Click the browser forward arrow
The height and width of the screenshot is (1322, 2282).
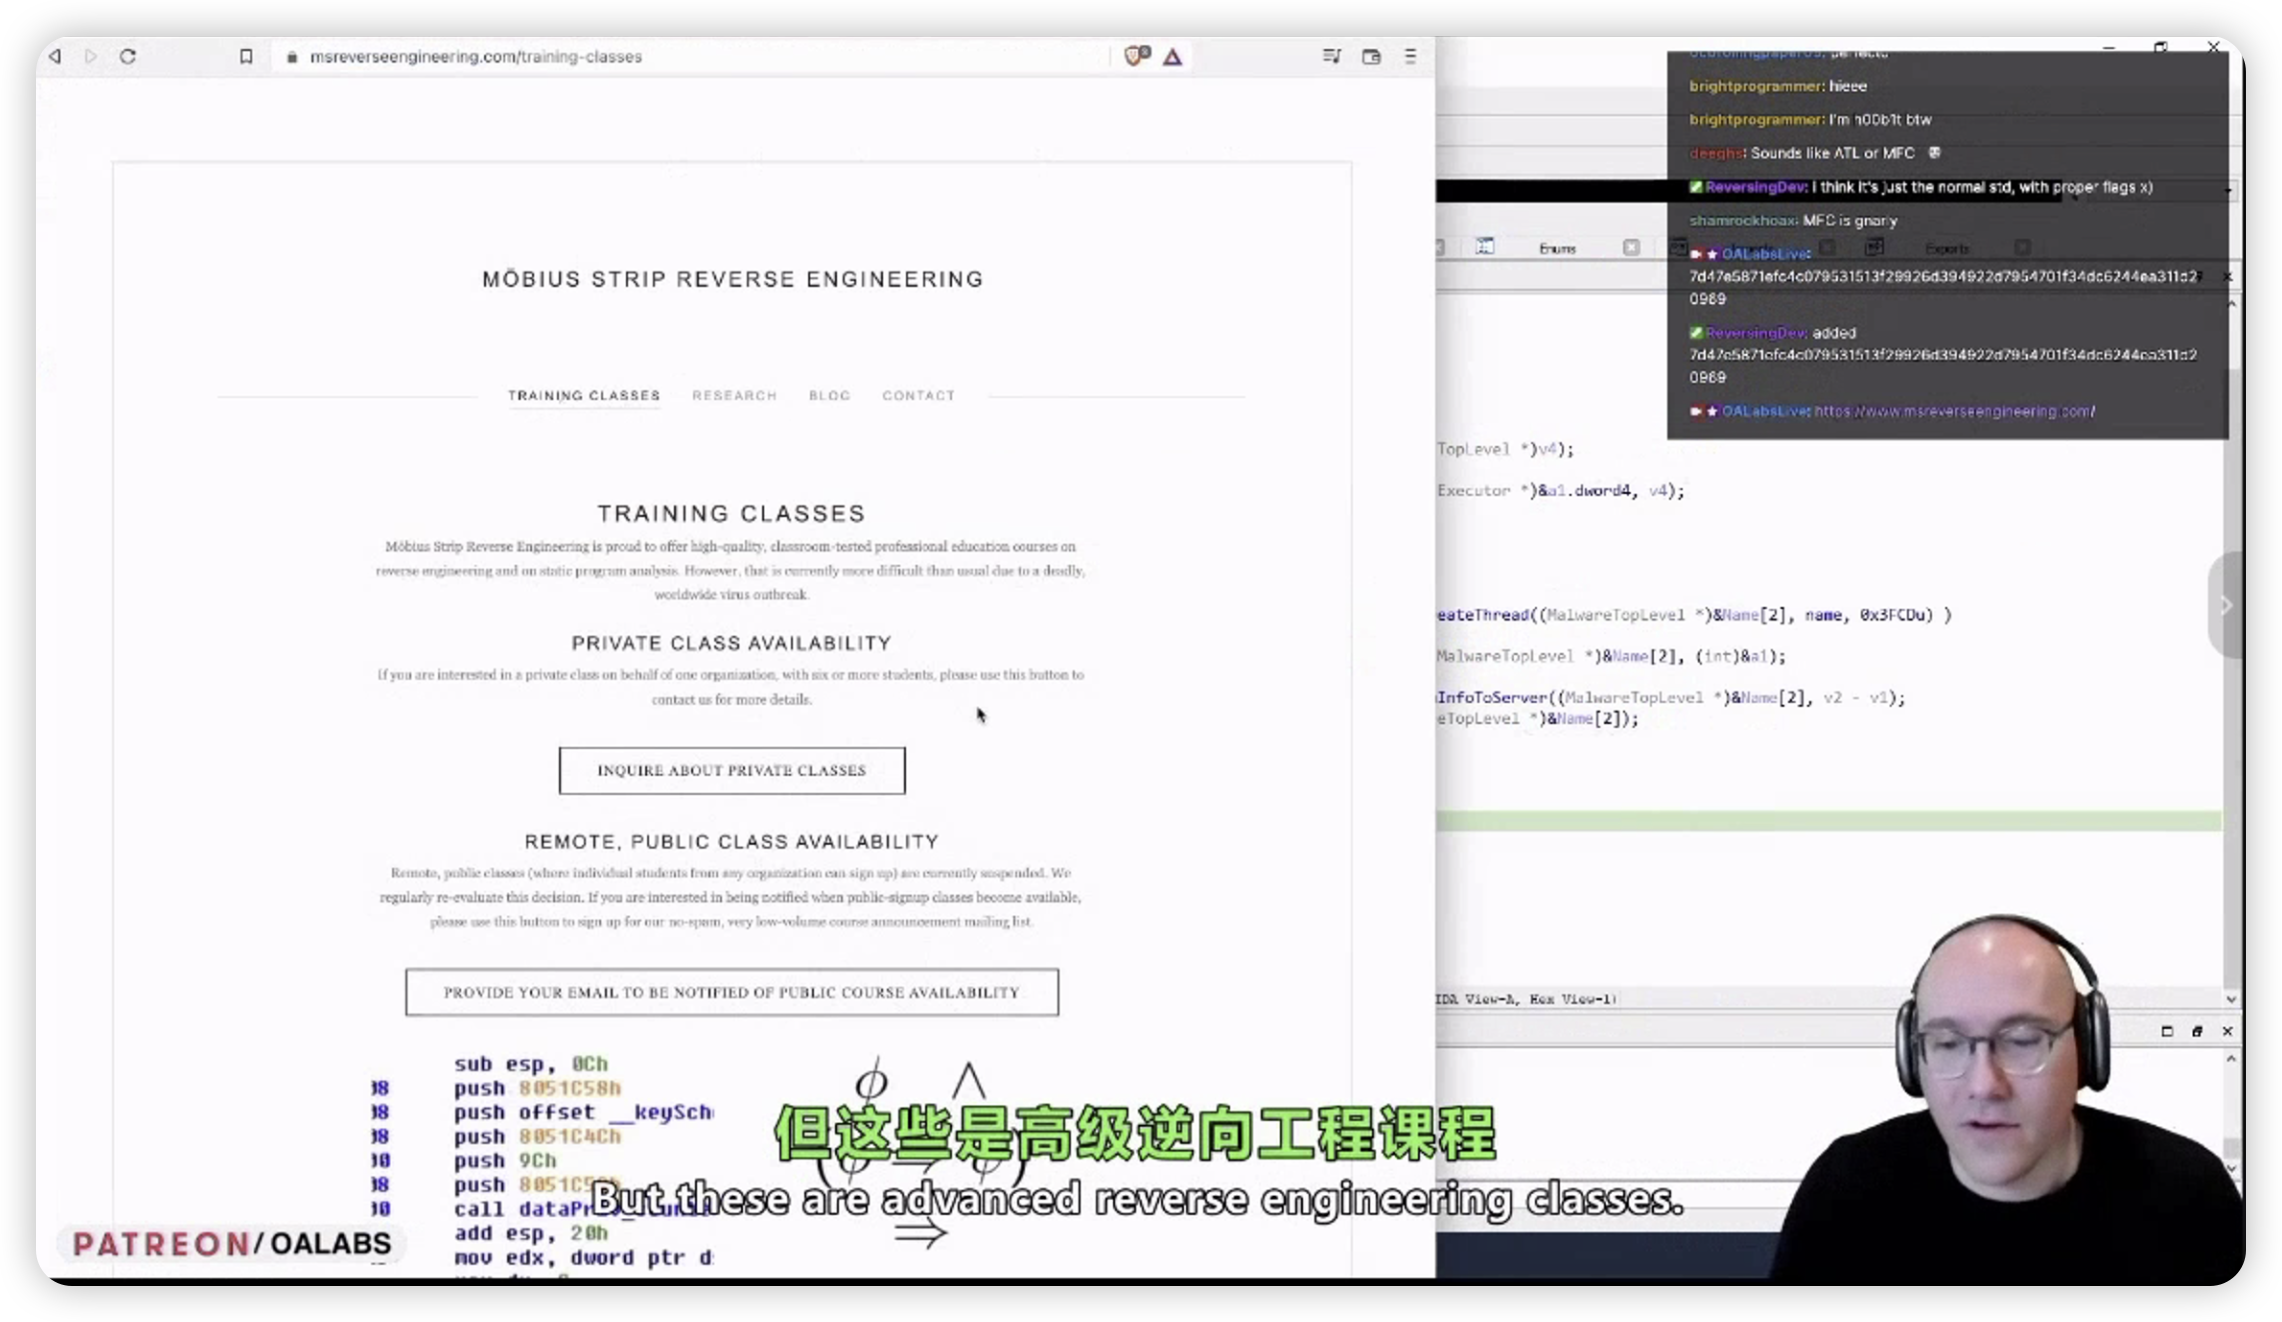point(91,56)
